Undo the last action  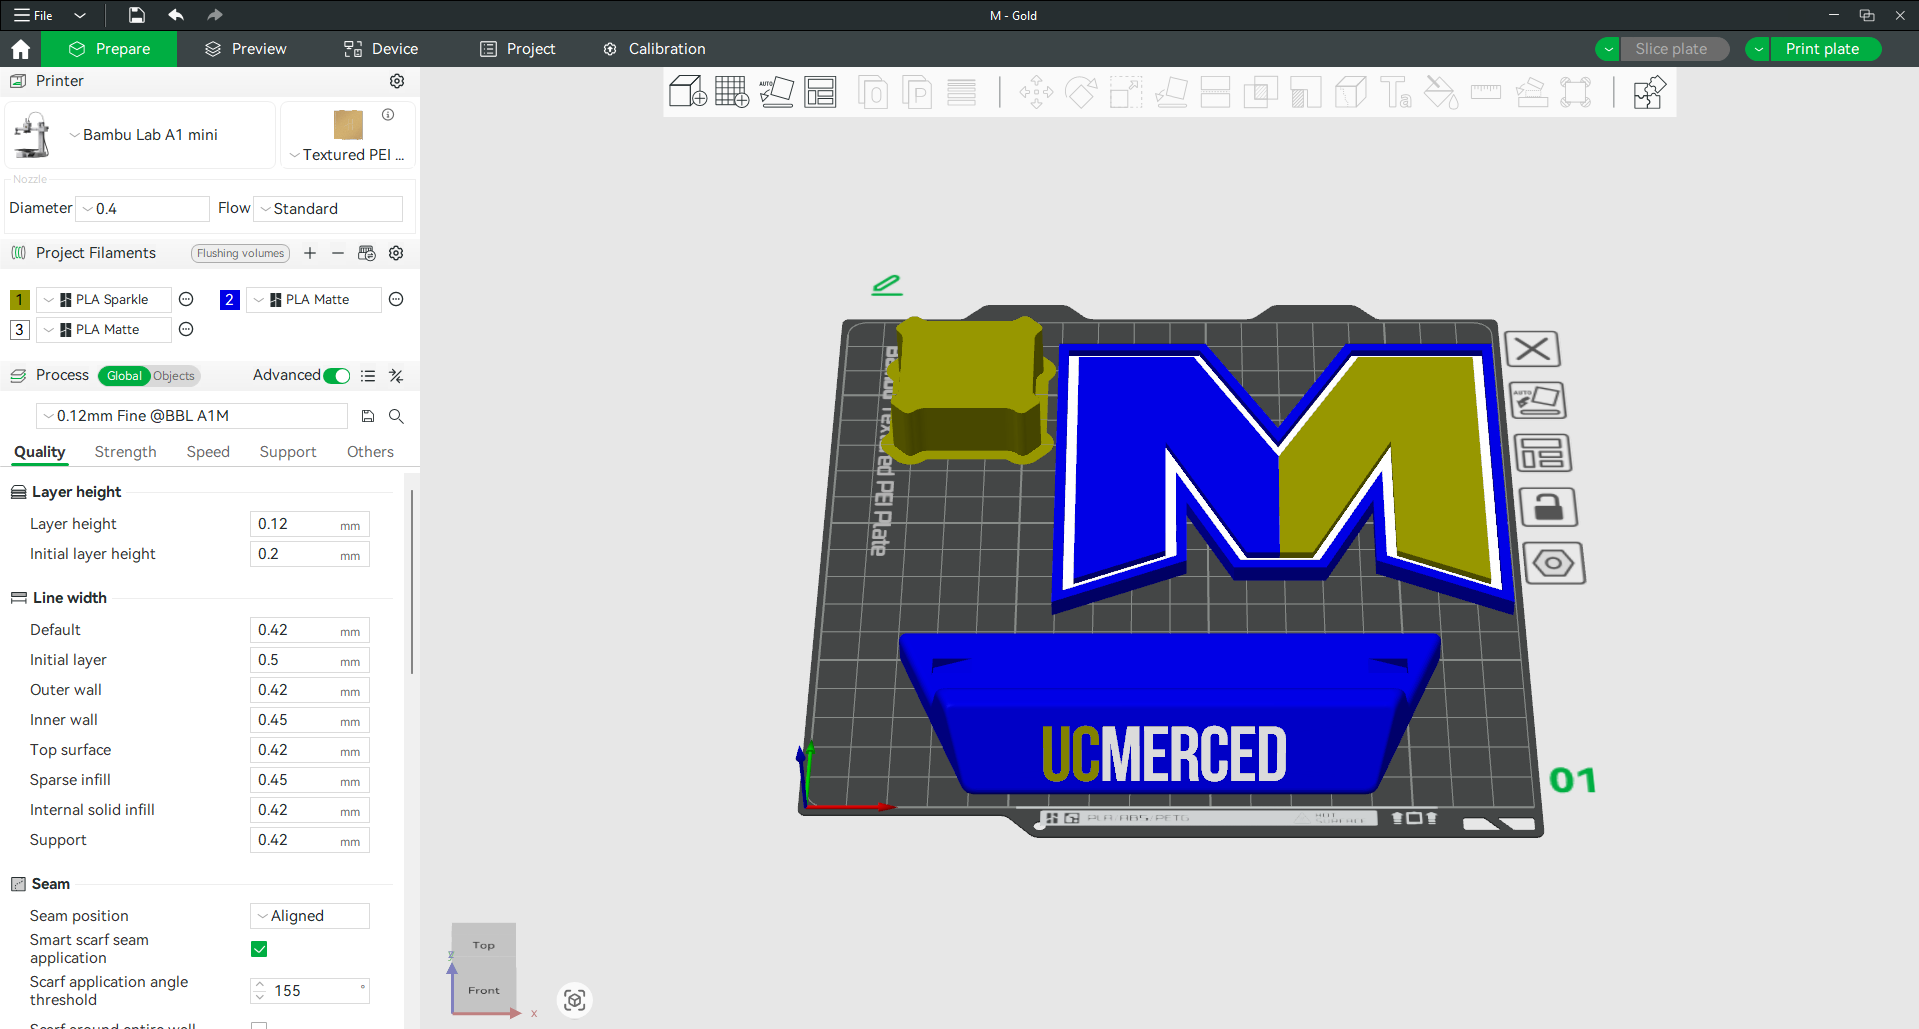pos(176,15)
